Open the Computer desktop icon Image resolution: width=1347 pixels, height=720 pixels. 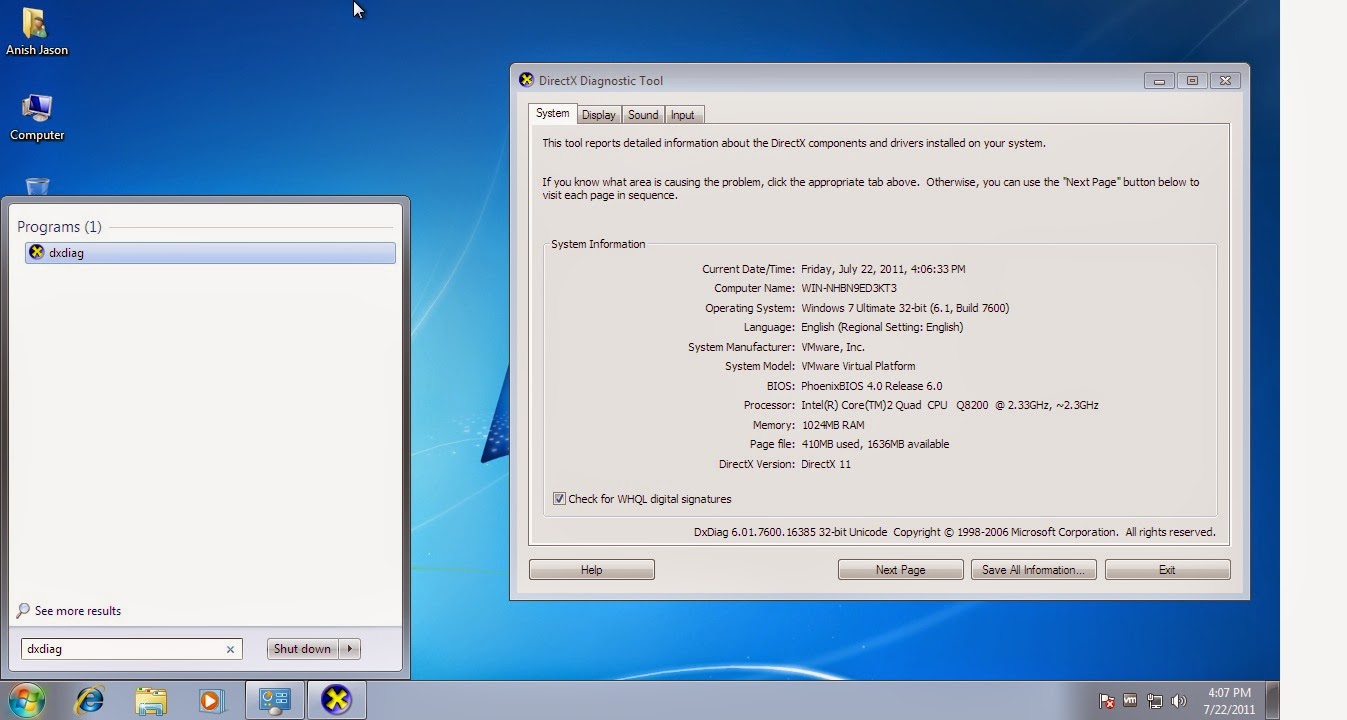click(x=37, y=118)
